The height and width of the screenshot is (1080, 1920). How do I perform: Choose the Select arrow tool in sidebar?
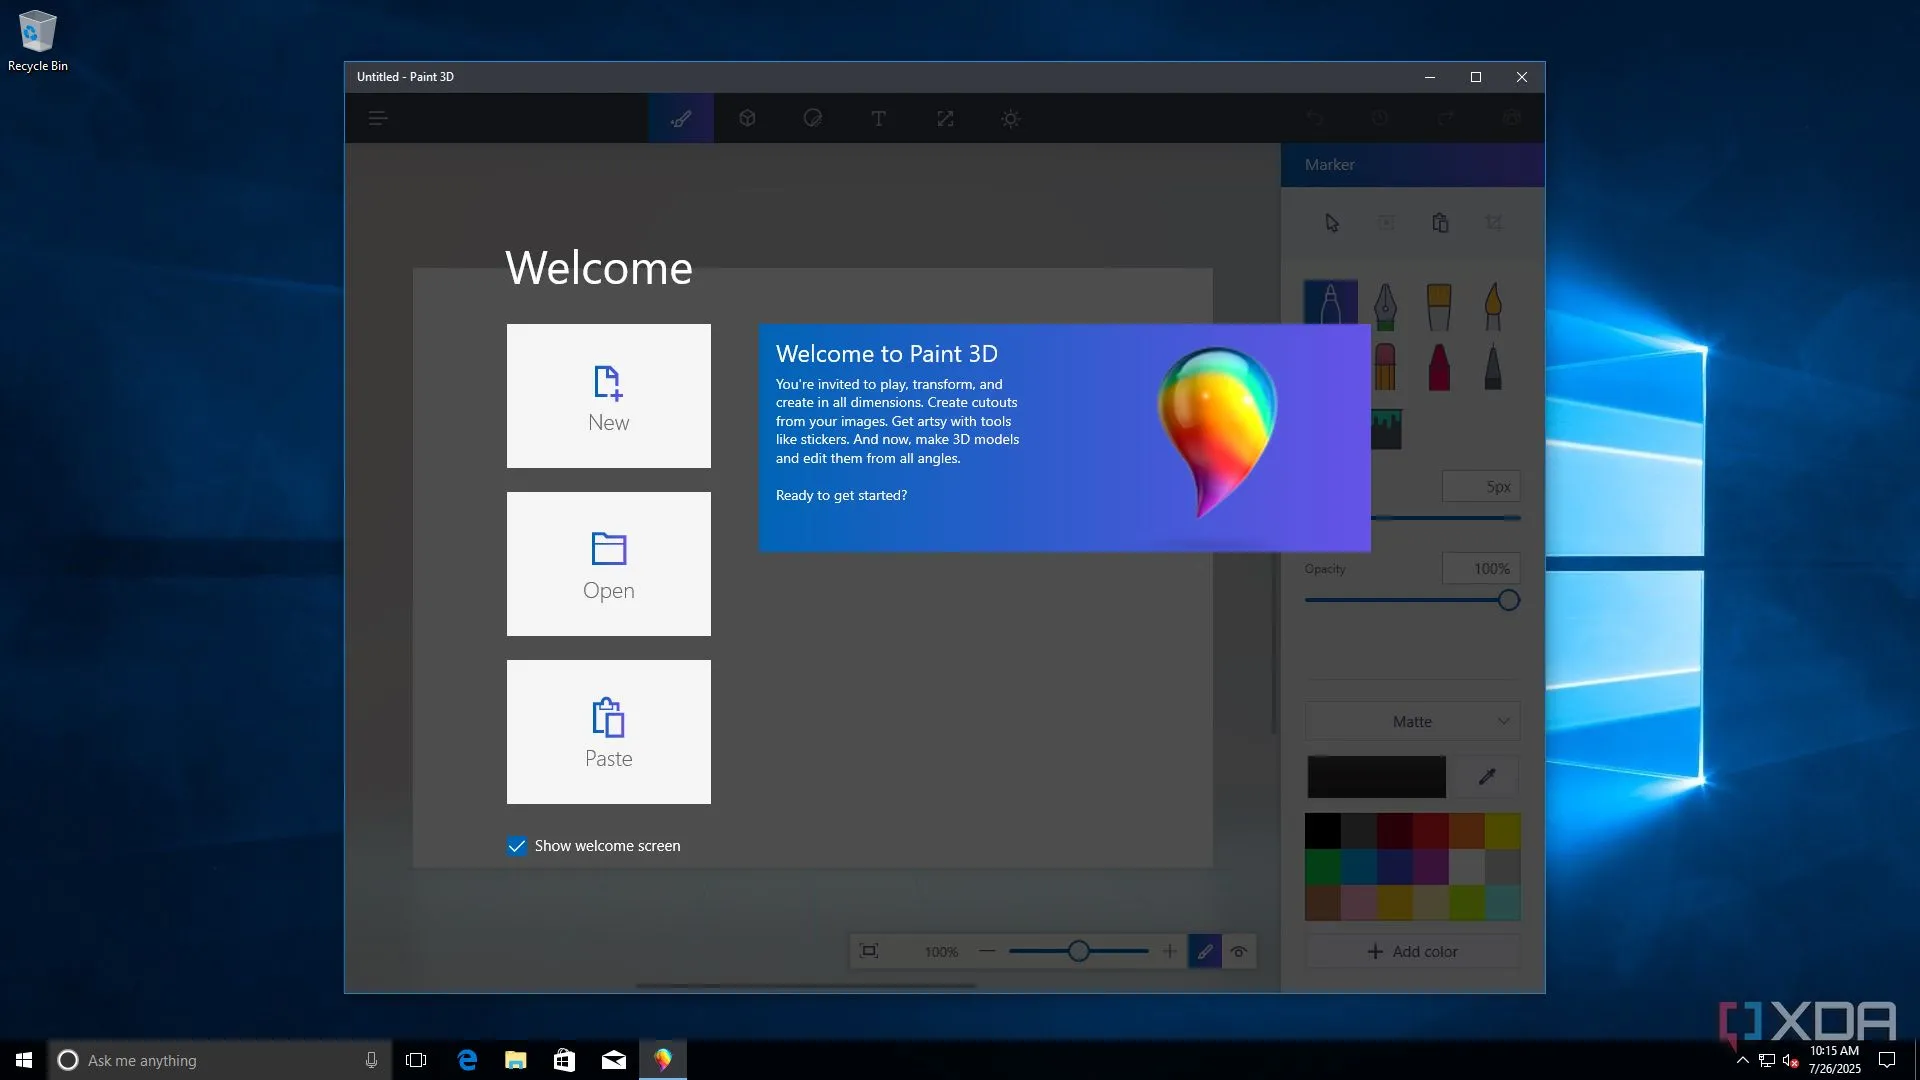tap(1332, 222)
